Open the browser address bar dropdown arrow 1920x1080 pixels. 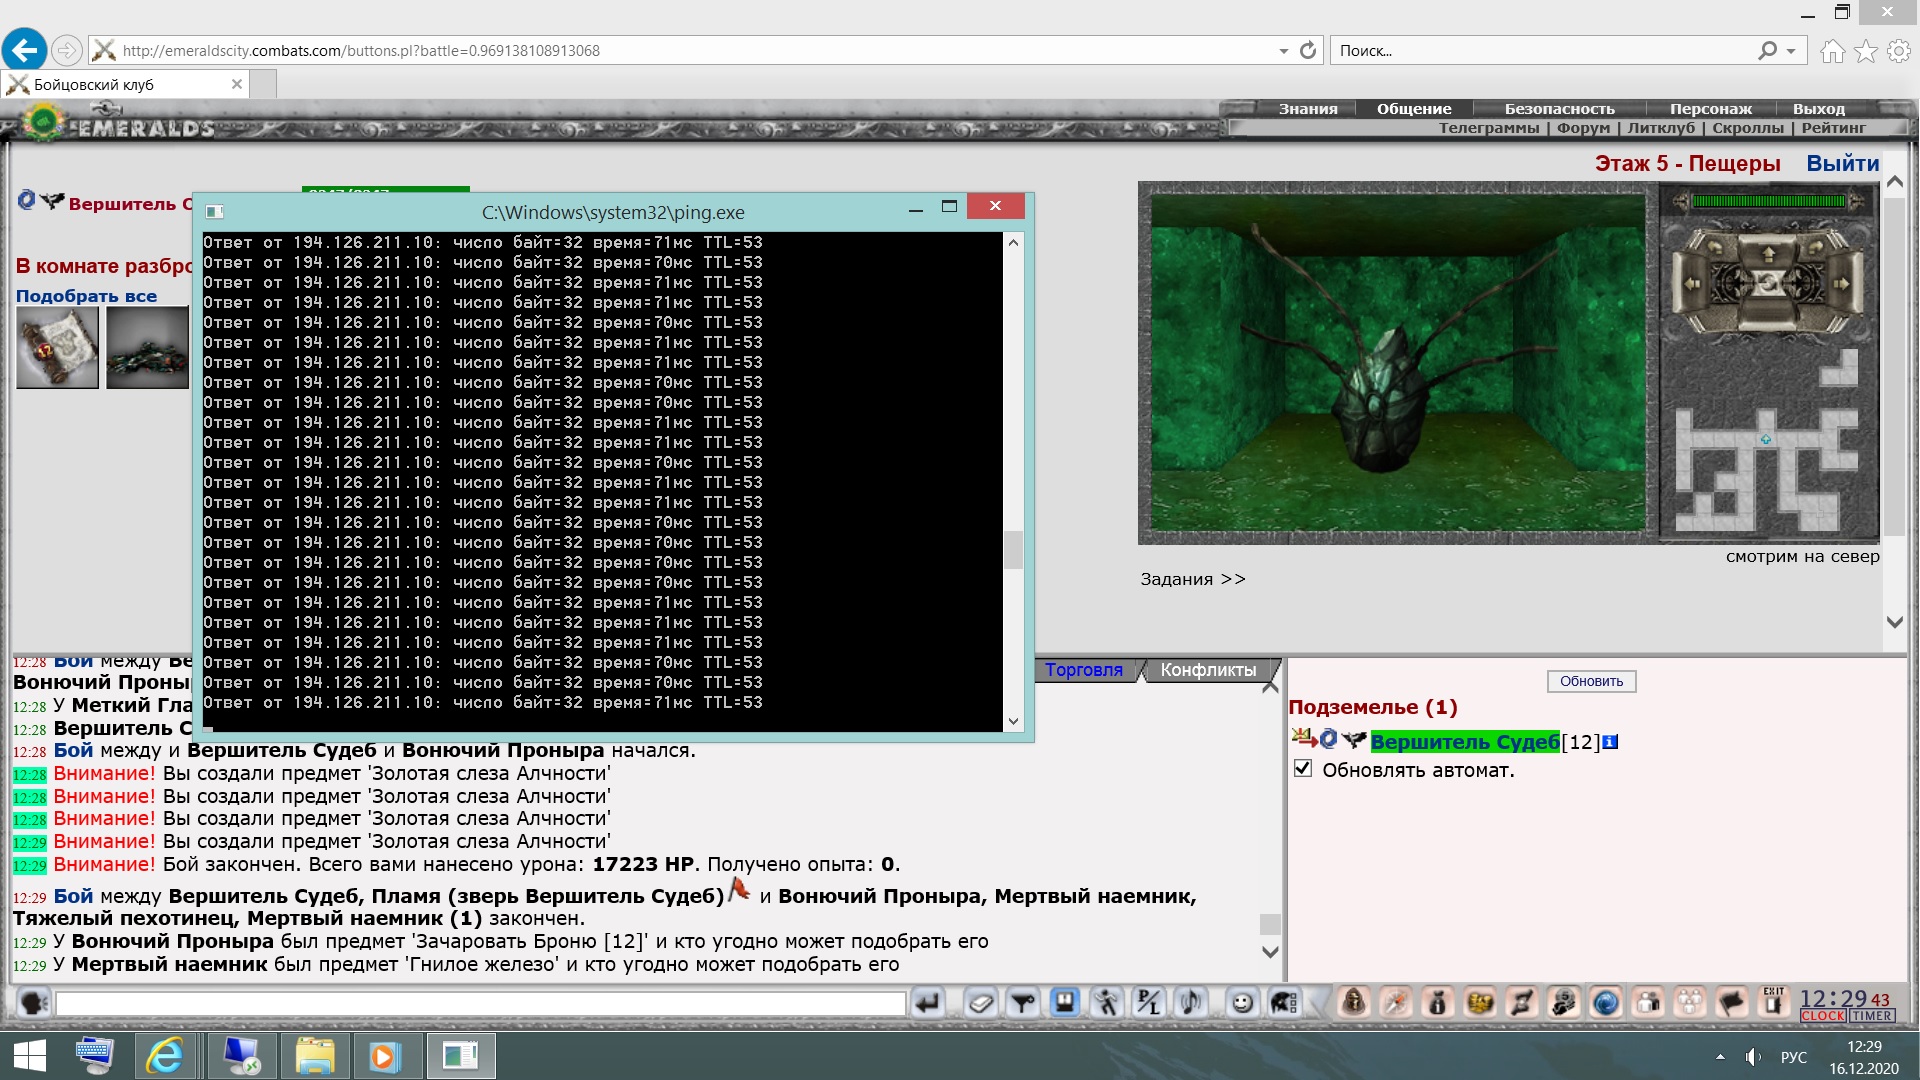[1283, 51]
